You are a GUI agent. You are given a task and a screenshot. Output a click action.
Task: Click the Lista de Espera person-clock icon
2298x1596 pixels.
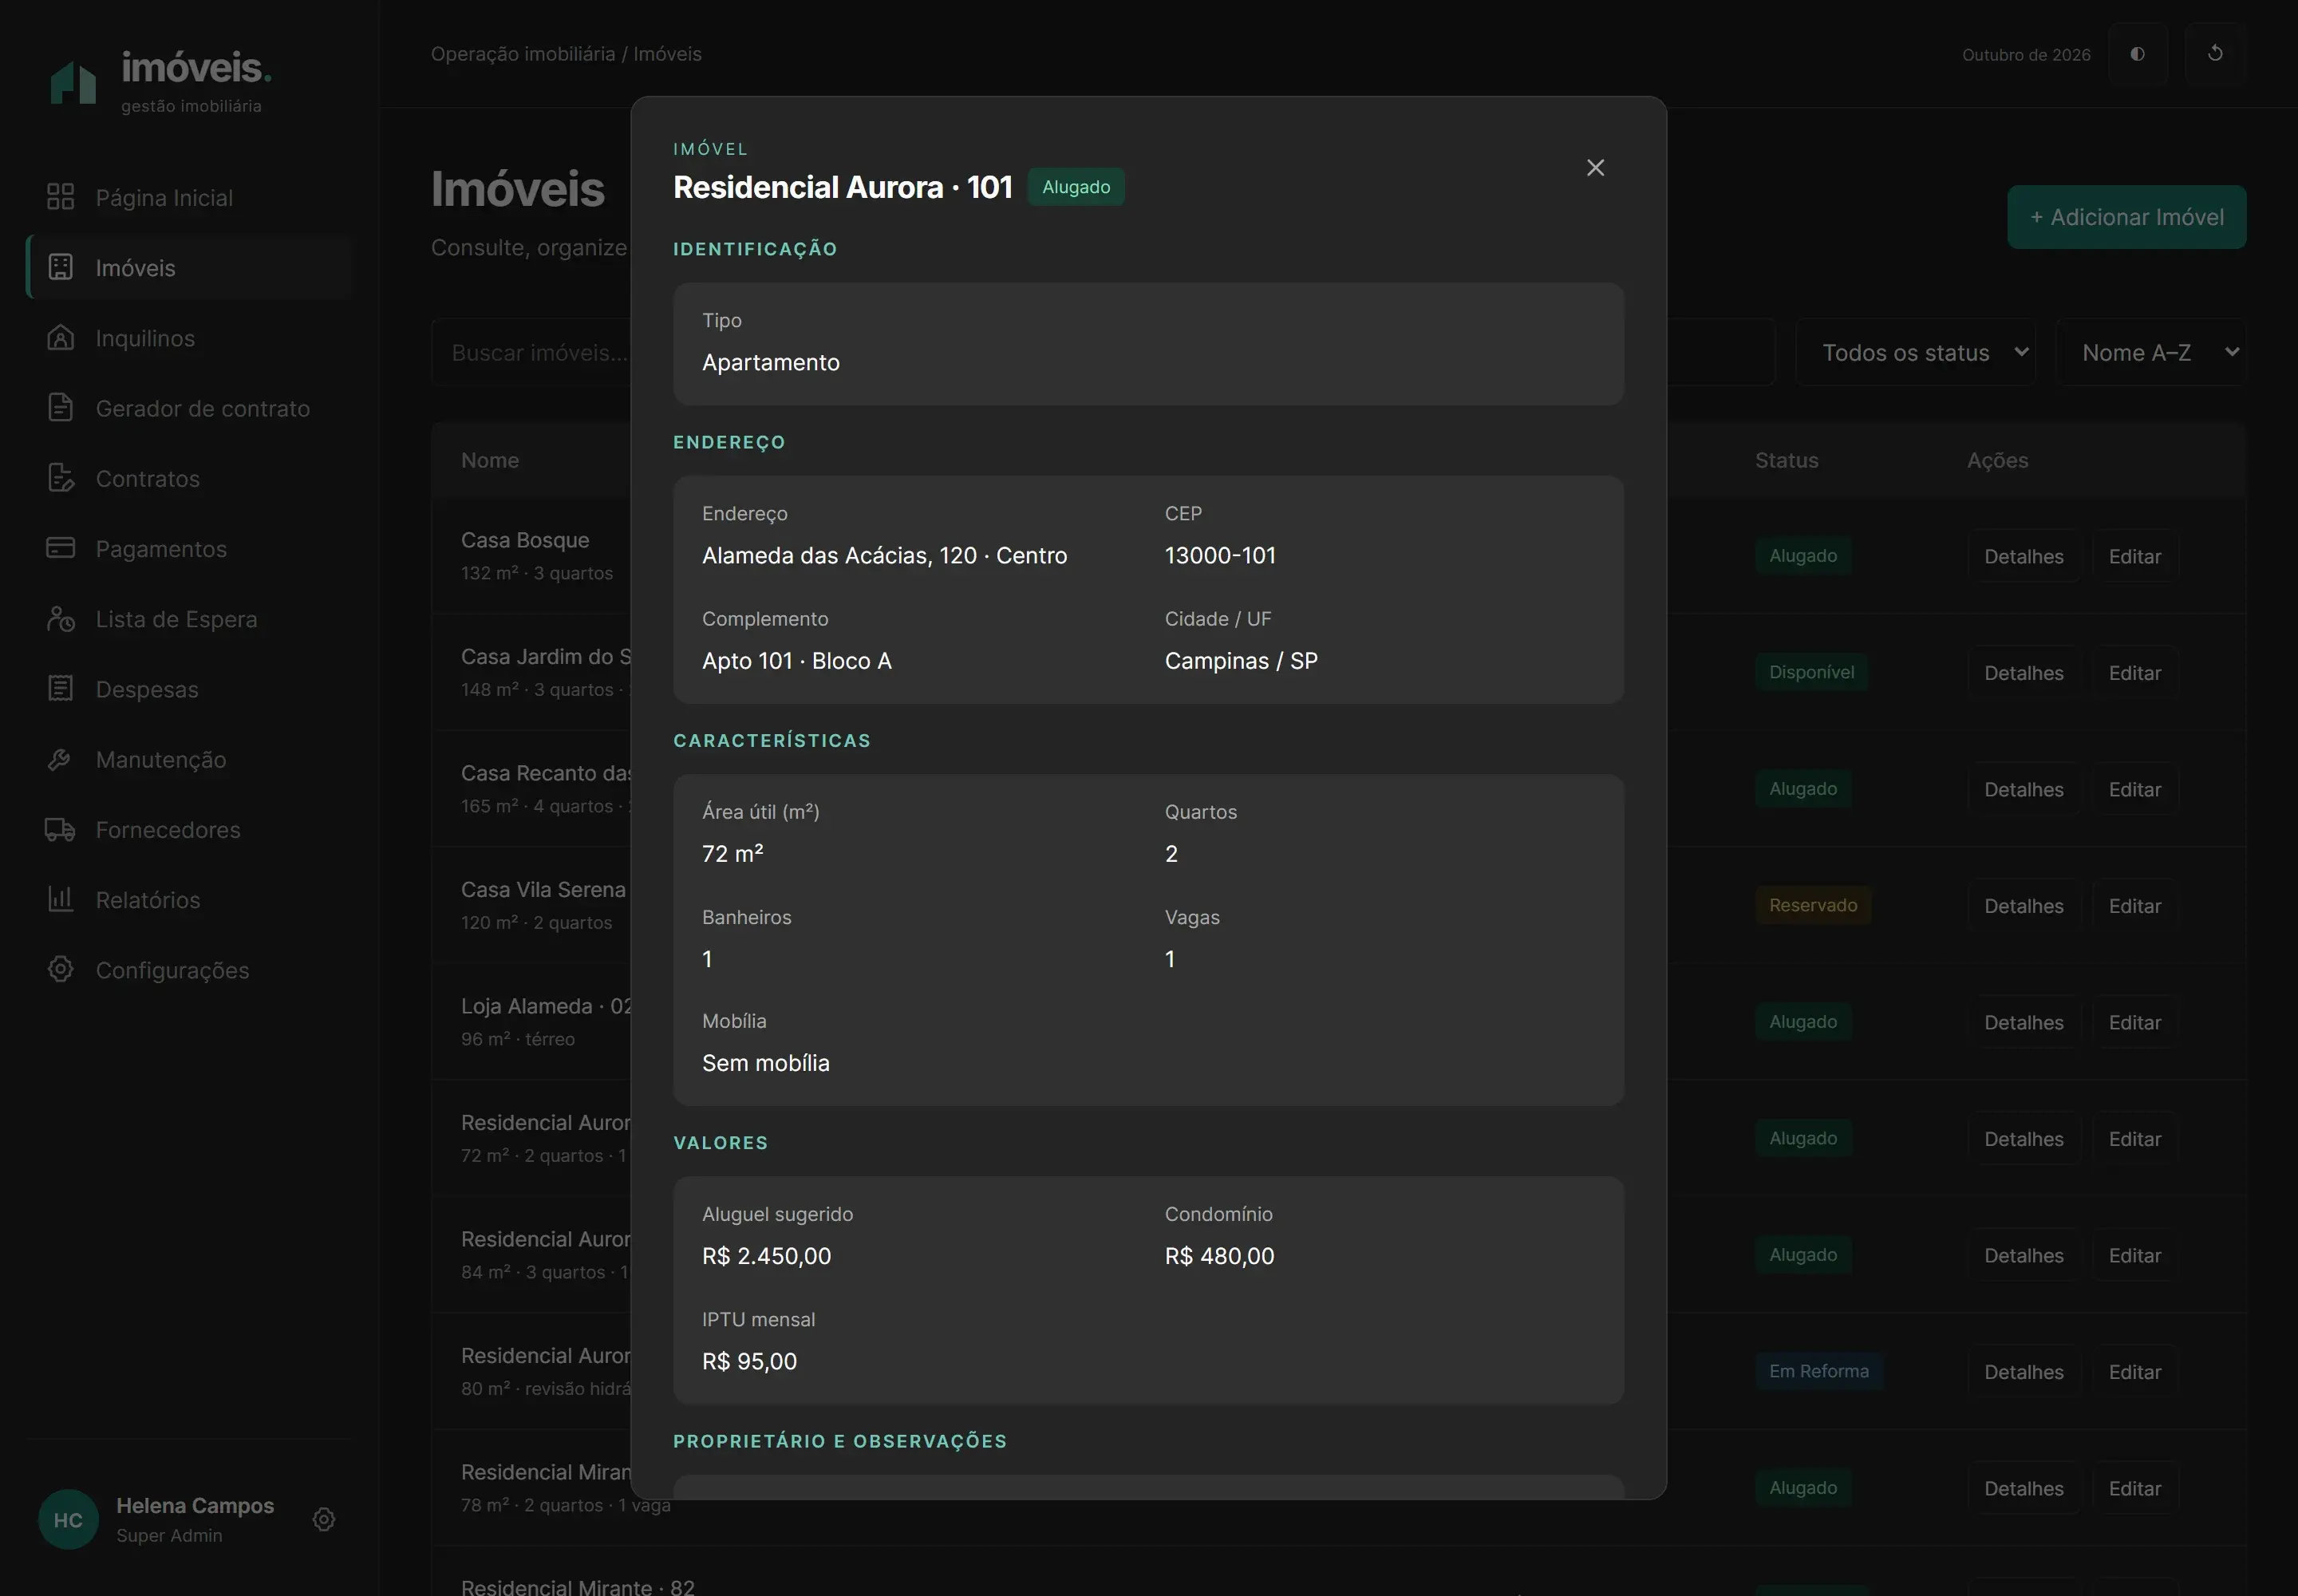click(x=61, y=619)
